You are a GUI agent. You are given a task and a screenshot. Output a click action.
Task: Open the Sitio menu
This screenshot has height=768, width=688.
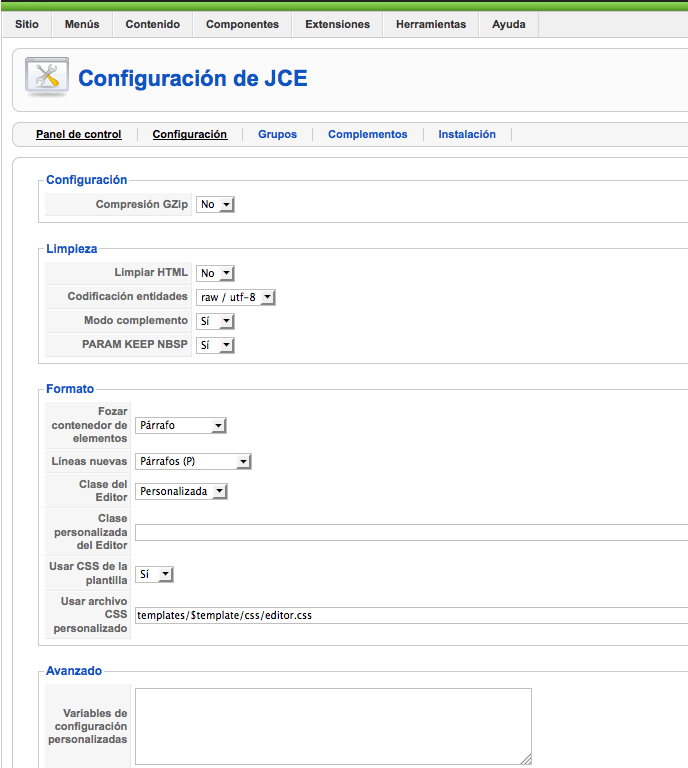pyautogui.click(x=27, y=24)
